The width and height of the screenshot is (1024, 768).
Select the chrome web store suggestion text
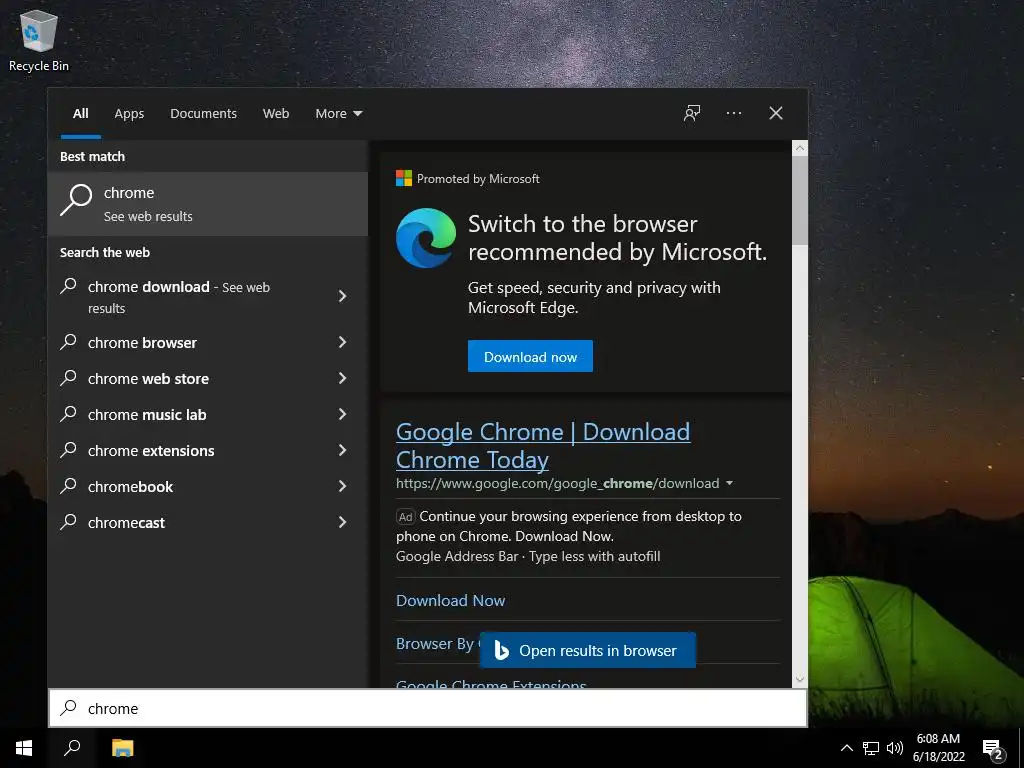pos(148,378)
